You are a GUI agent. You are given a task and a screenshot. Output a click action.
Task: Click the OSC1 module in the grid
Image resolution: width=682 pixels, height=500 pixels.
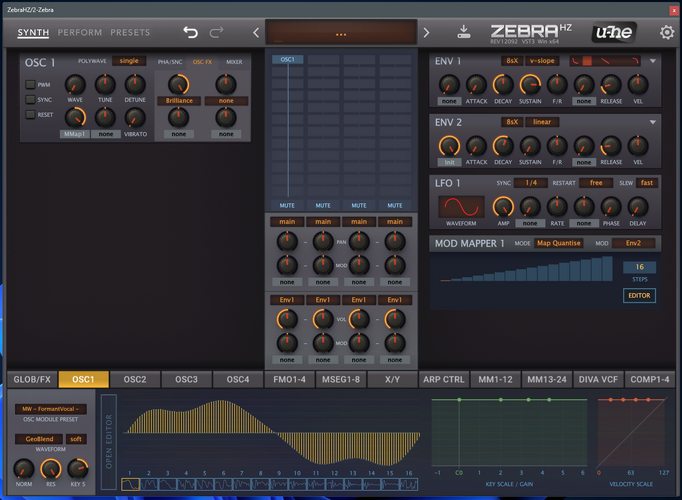[287, 60]
